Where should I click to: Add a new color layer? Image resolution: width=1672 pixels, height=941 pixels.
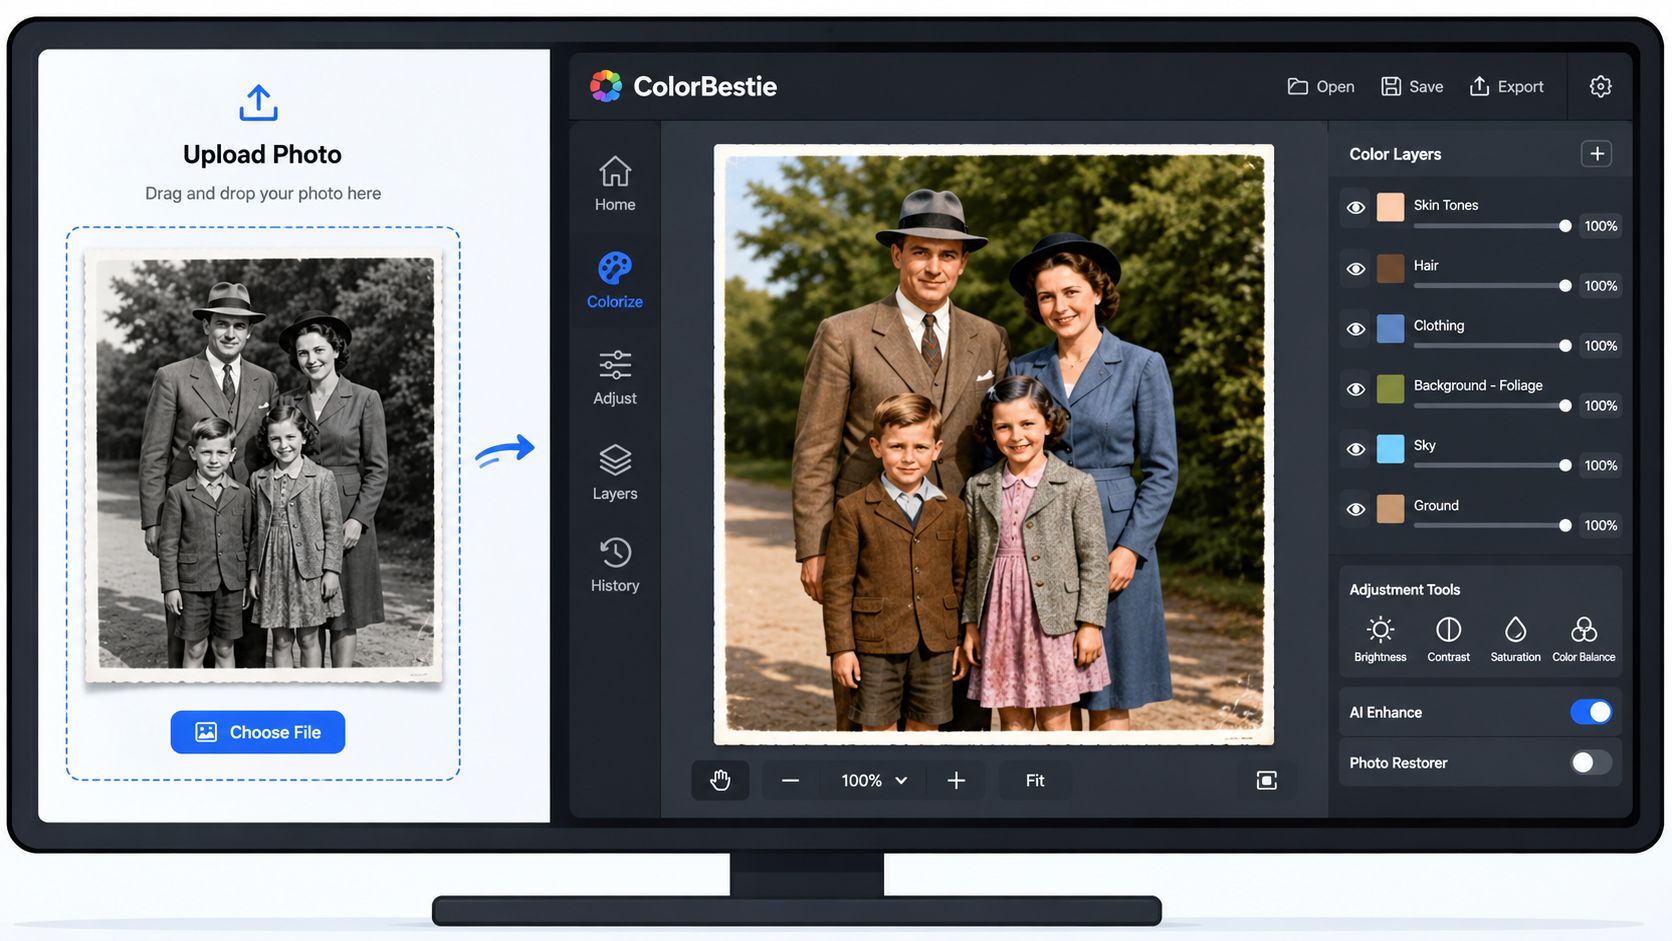tap(1597, 153)
